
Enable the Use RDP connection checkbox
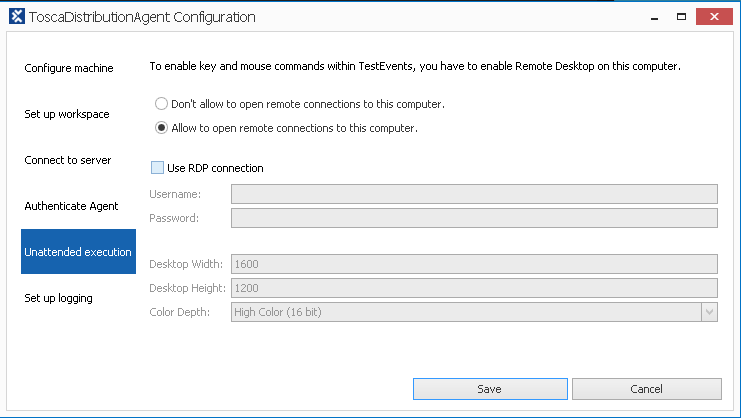click(157, 168)
